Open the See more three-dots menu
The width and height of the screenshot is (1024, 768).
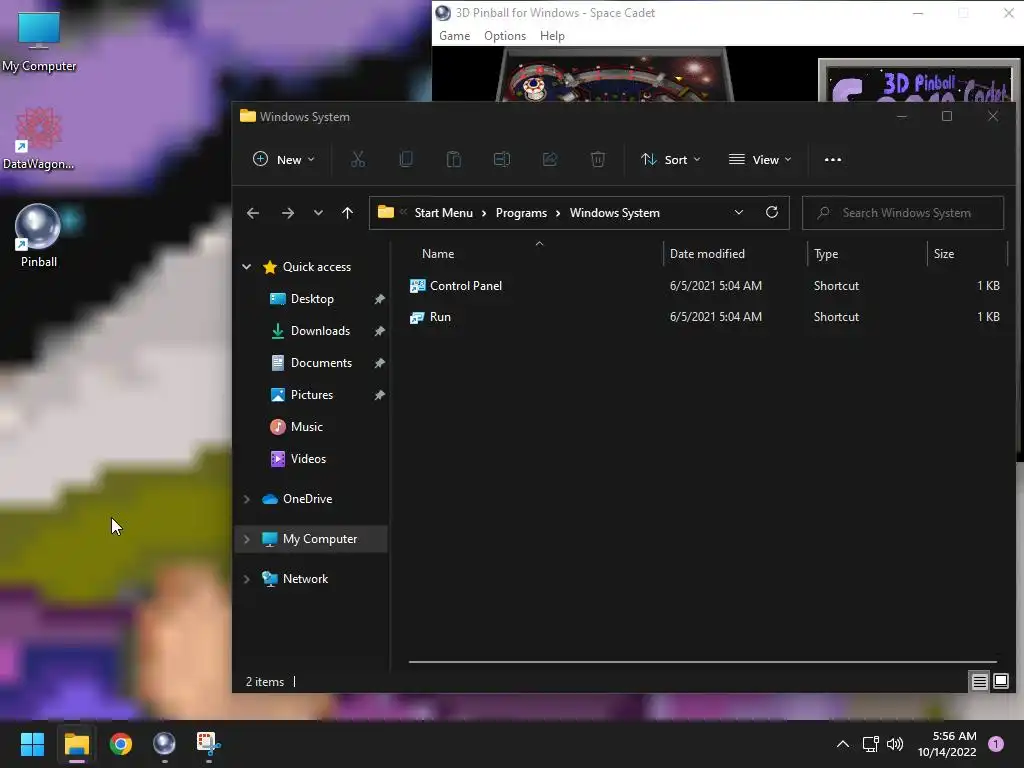tap(833, 159)
